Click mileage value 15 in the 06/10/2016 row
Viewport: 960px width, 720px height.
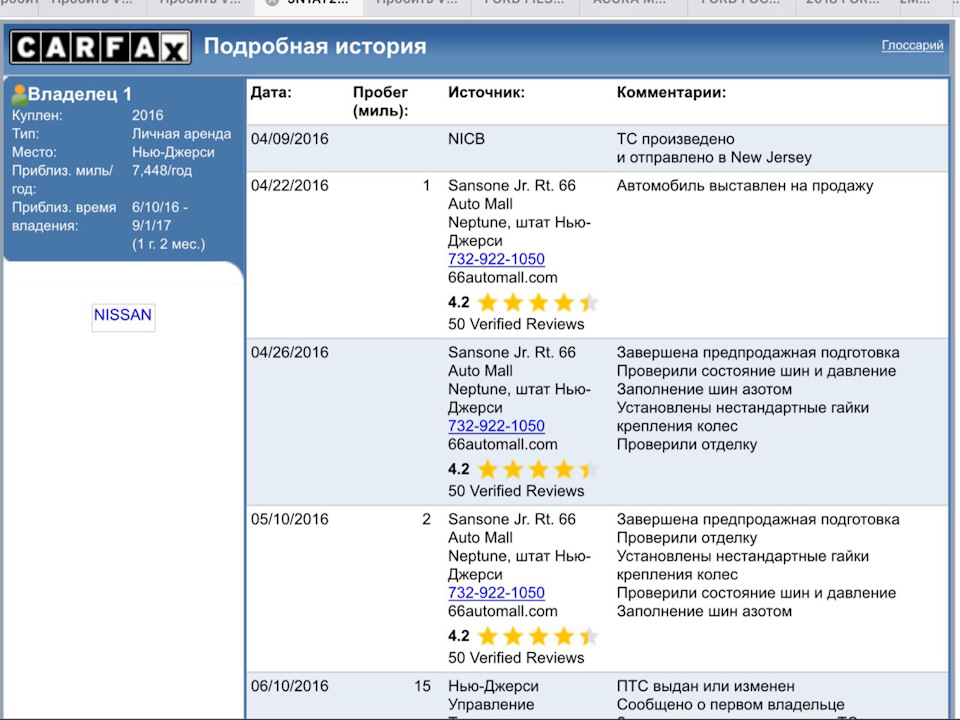pos(422,686)
